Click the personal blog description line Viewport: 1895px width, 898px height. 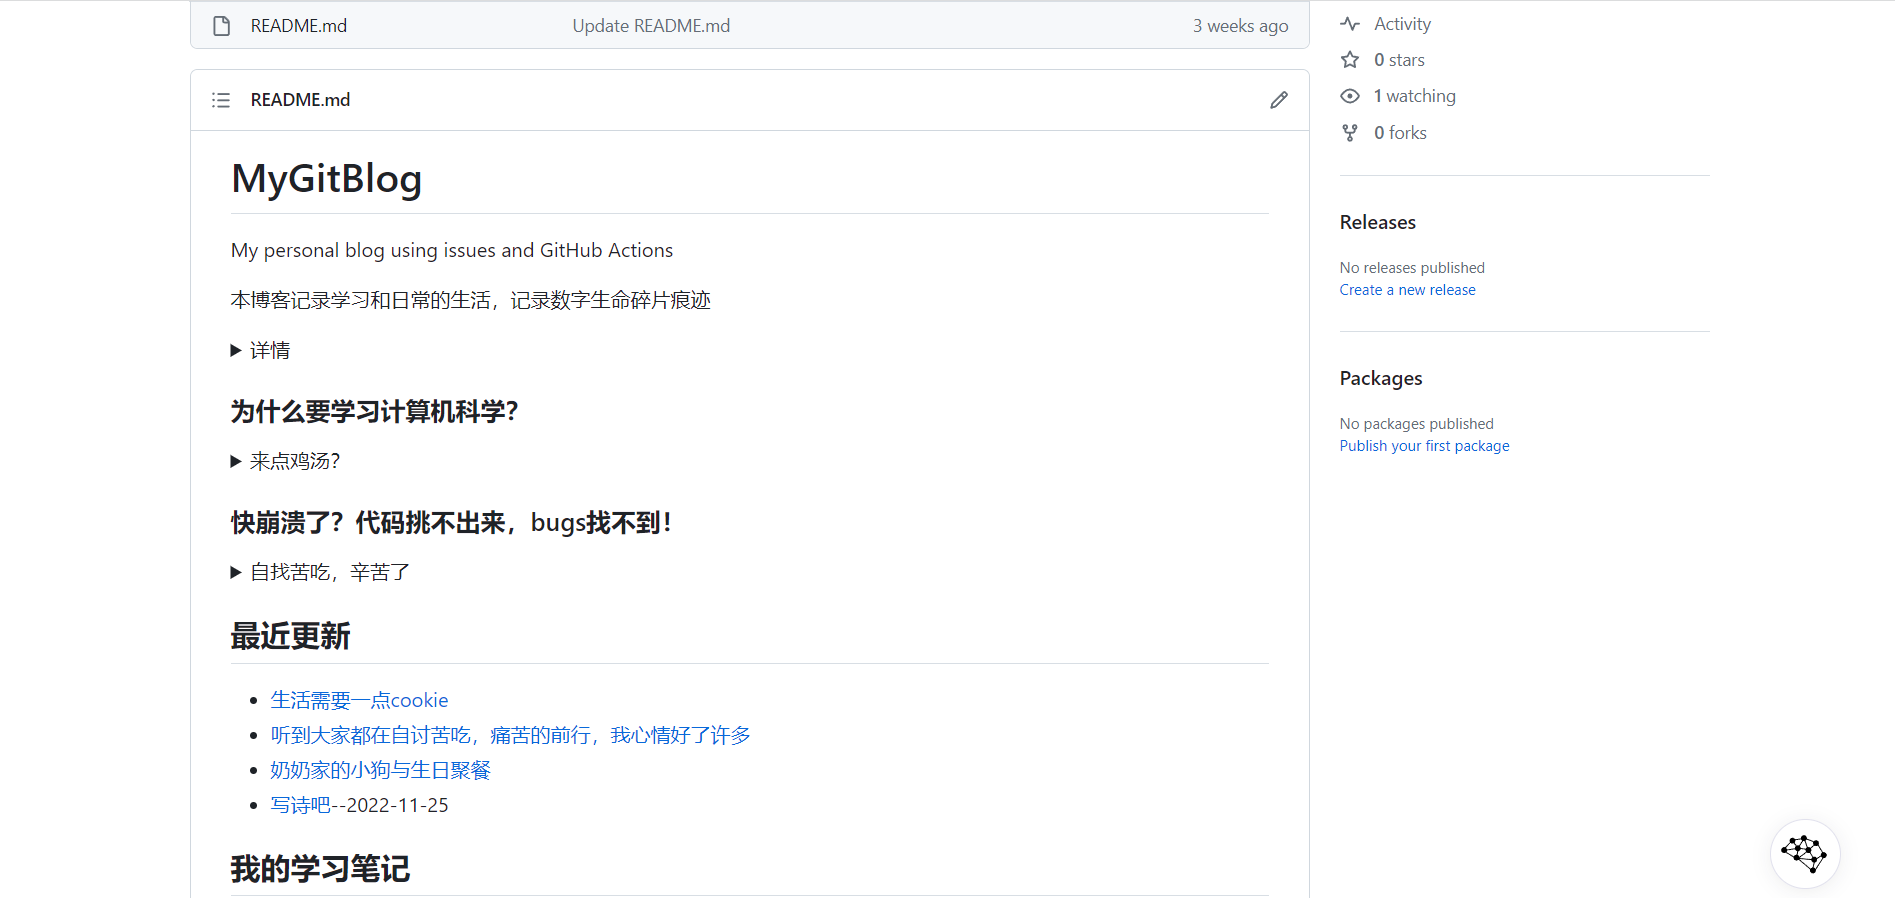click(452, 250)
